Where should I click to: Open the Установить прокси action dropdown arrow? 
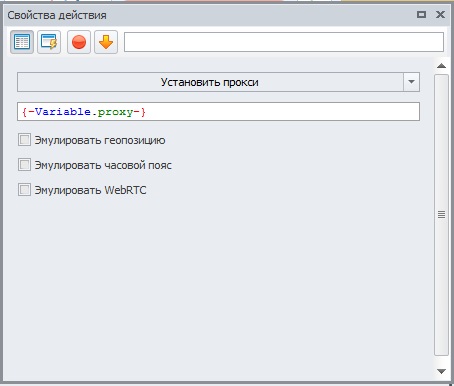(411, 82)
